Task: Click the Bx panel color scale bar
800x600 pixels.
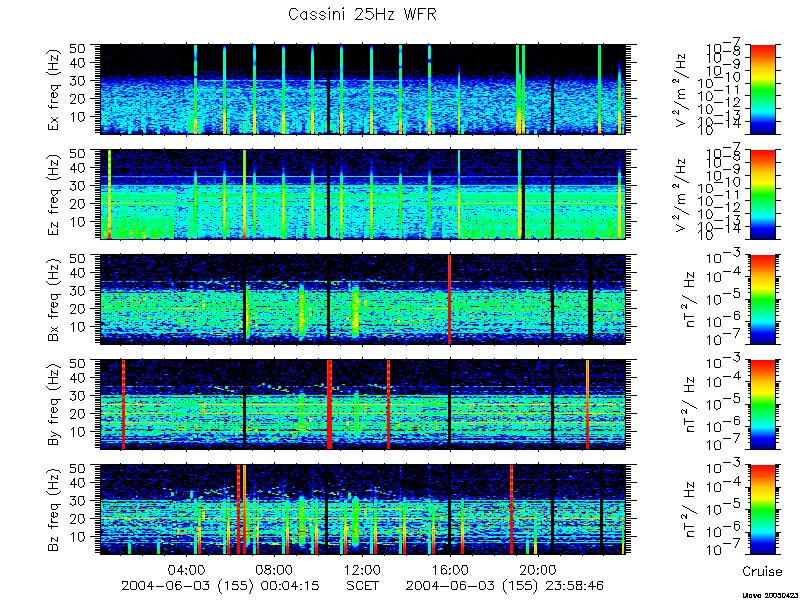Action: (x=762, y=299)
